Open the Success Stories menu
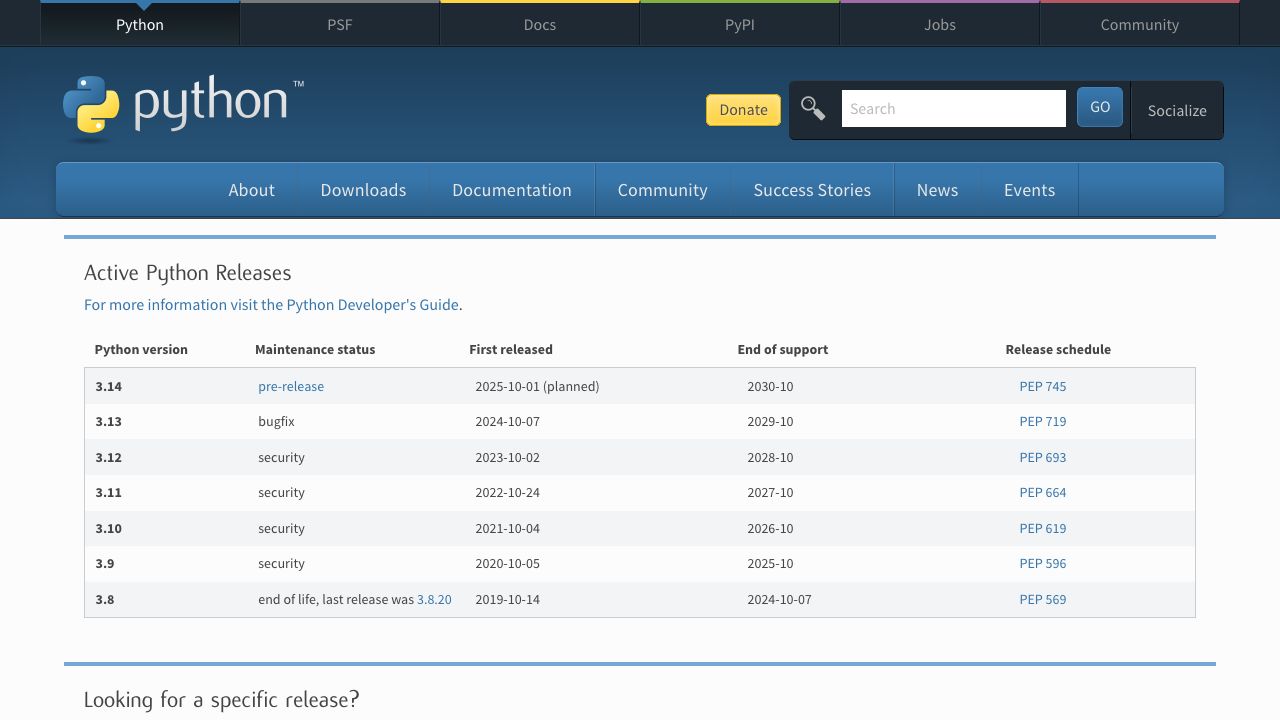Viewport: 1280px width, 720px height. pyautogui.click(x=811, y=190)
